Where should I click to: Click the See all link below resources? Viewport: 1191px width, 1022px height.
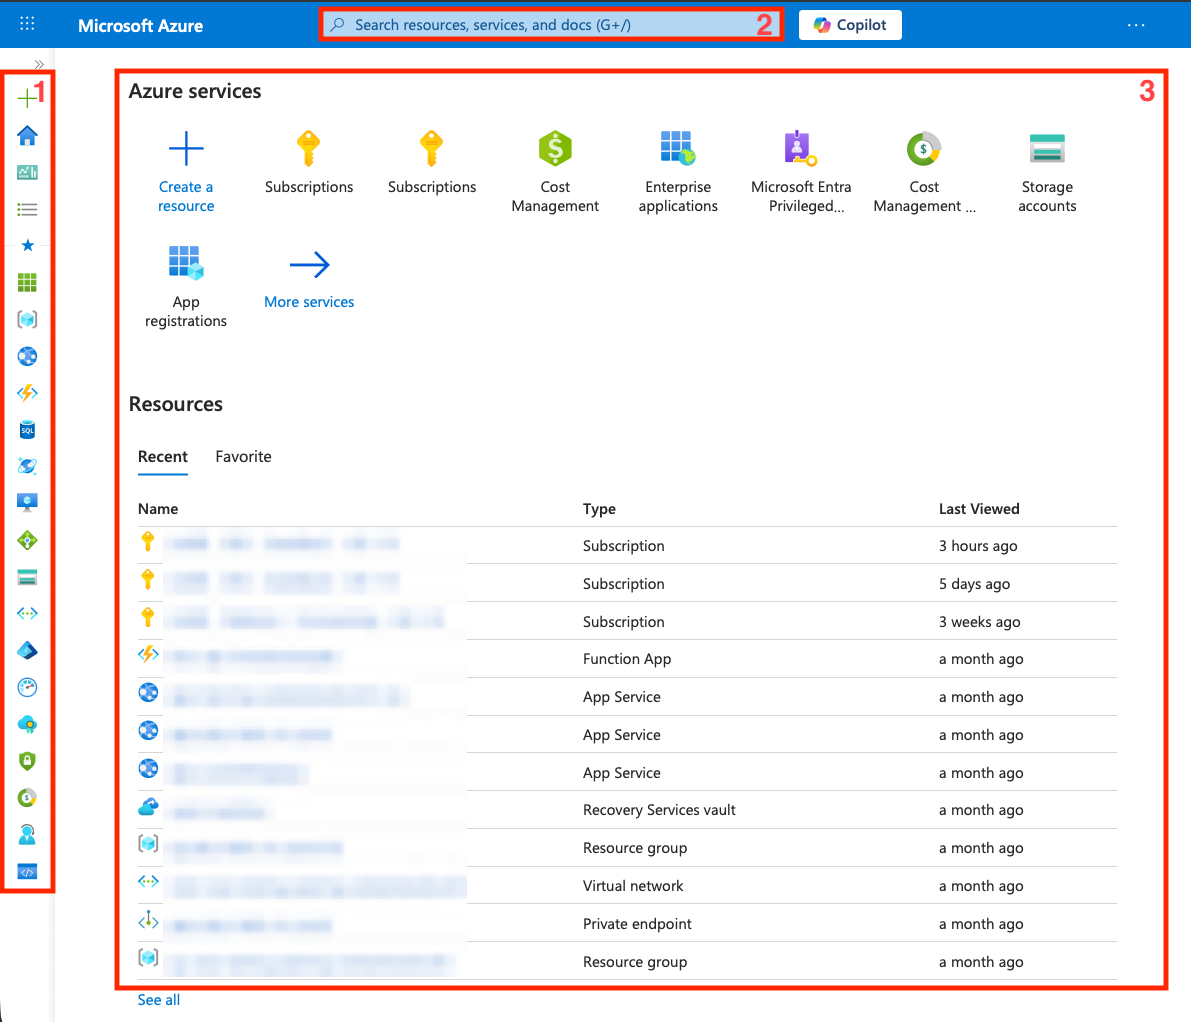click(x=159, y=1000)
